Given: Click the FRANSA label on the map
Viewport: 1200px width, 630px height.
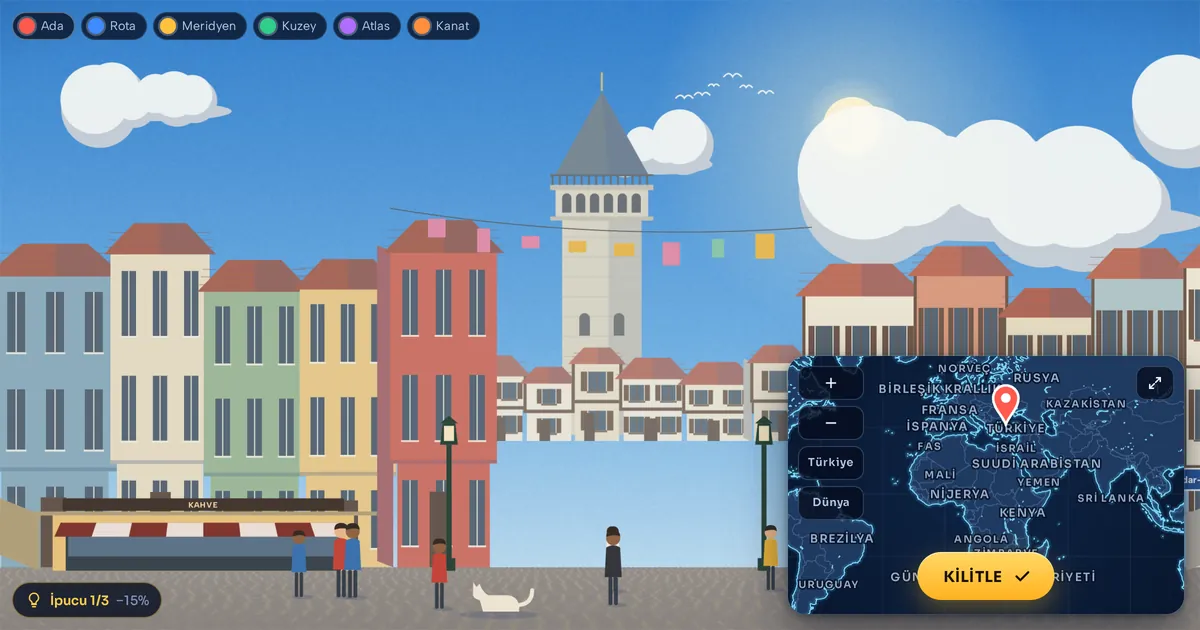Looking at the screenshot, I should pos(949,410).
